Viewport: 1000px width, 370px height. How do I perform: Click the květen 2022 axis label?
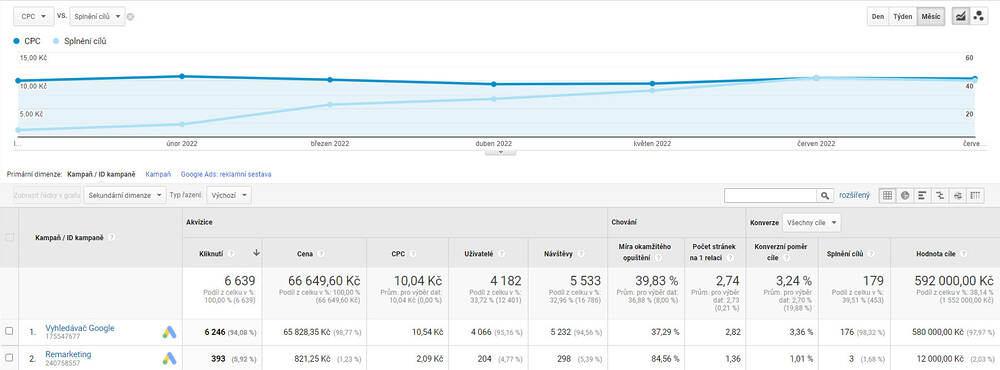(x=652, y=144)
